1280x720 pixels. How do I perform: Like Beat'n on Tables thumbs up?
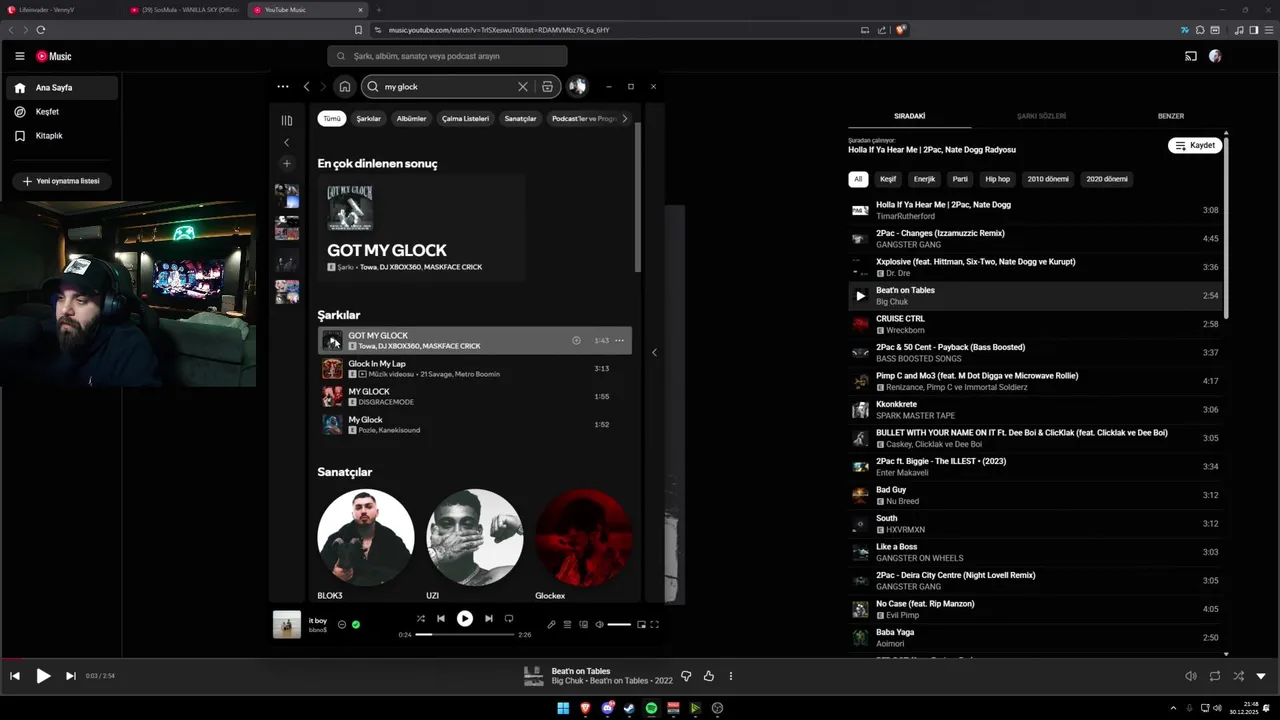[709, 677]
